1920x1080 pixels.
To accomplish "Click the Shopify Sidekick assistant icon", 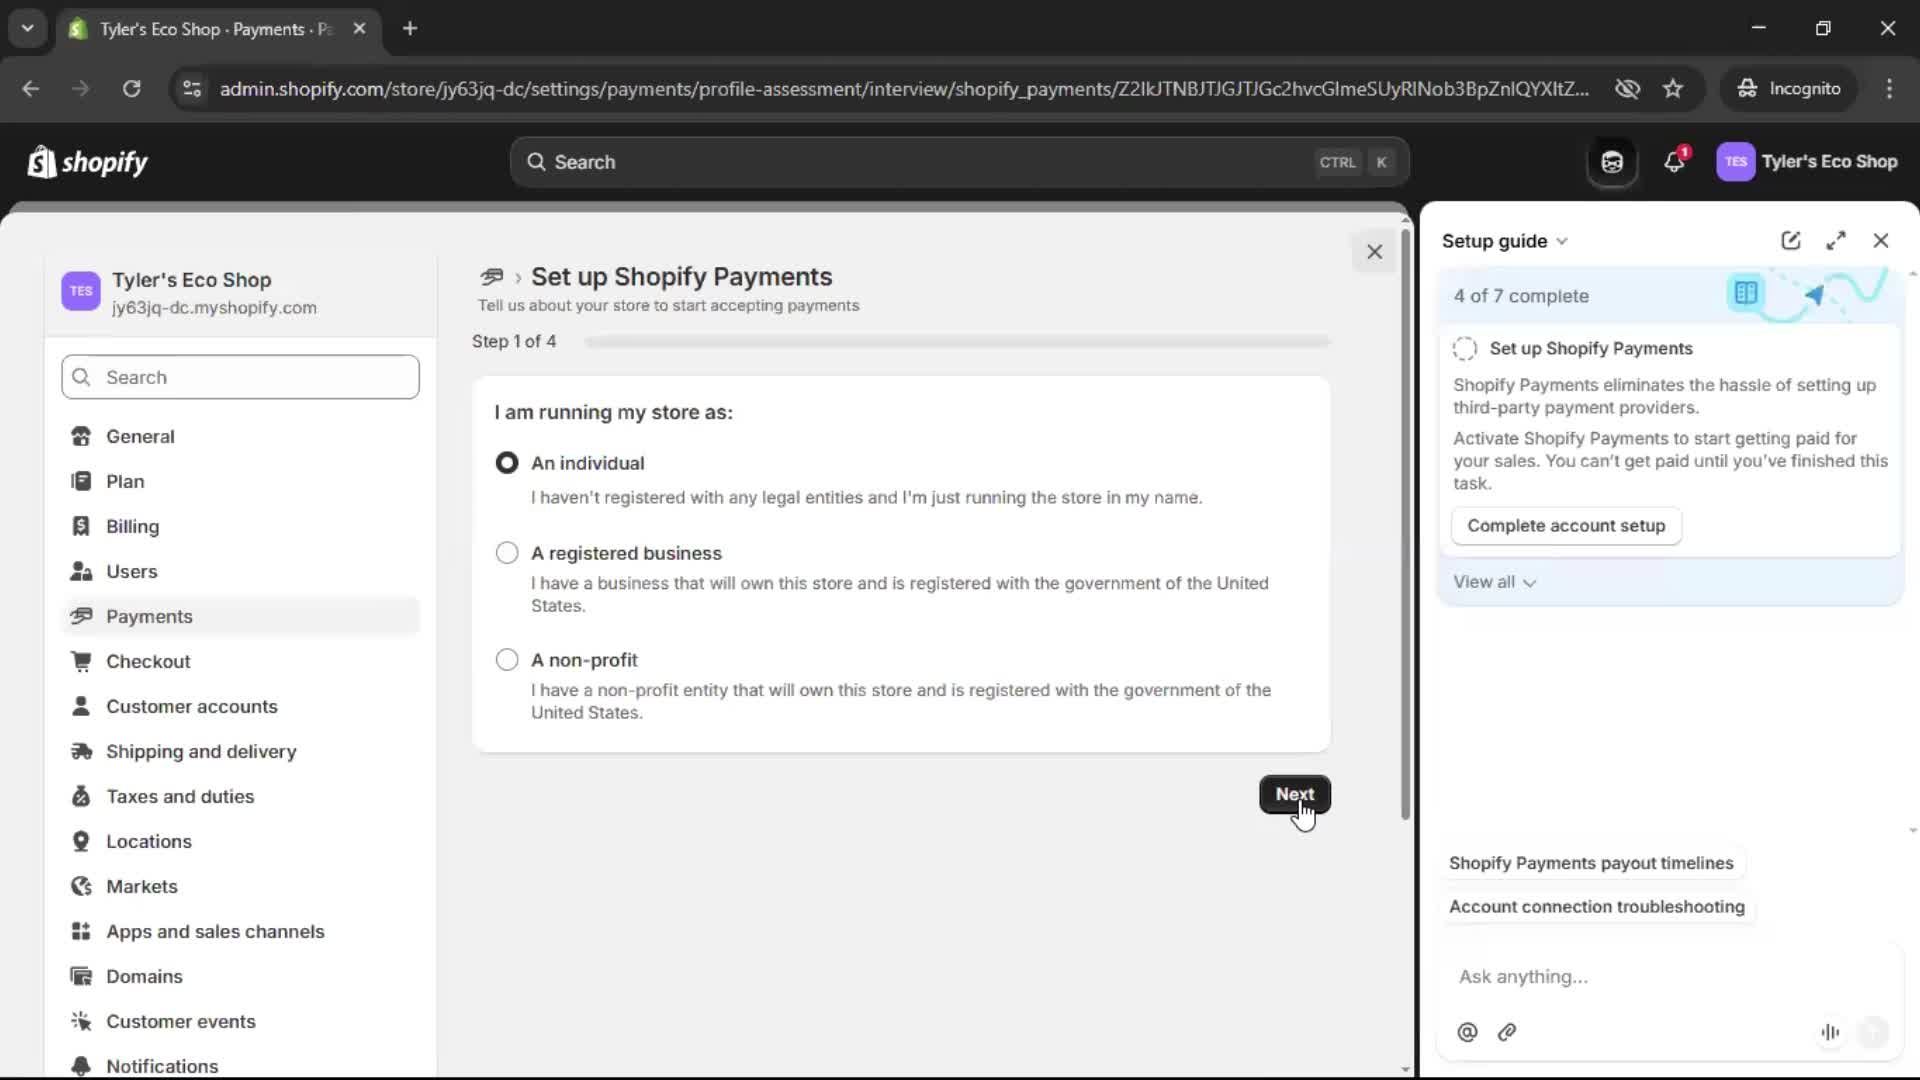I will [x=1612, y=162].
